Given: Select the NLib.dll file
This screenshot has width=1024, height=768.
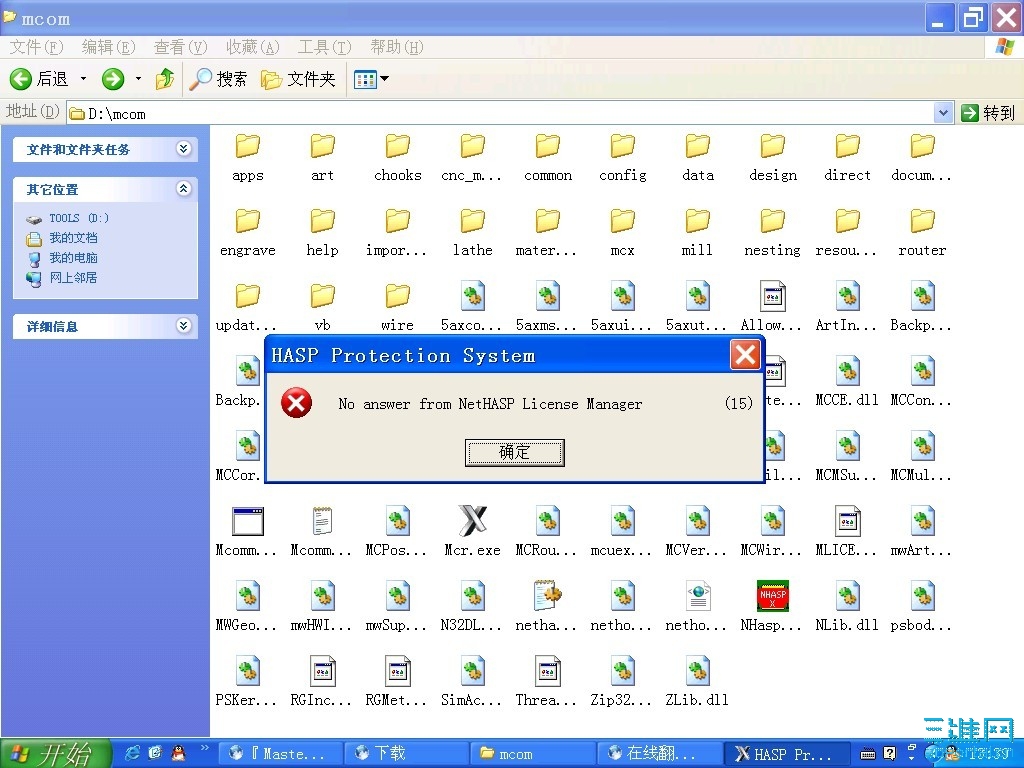Looking at the screenshot, I should 848,596.
